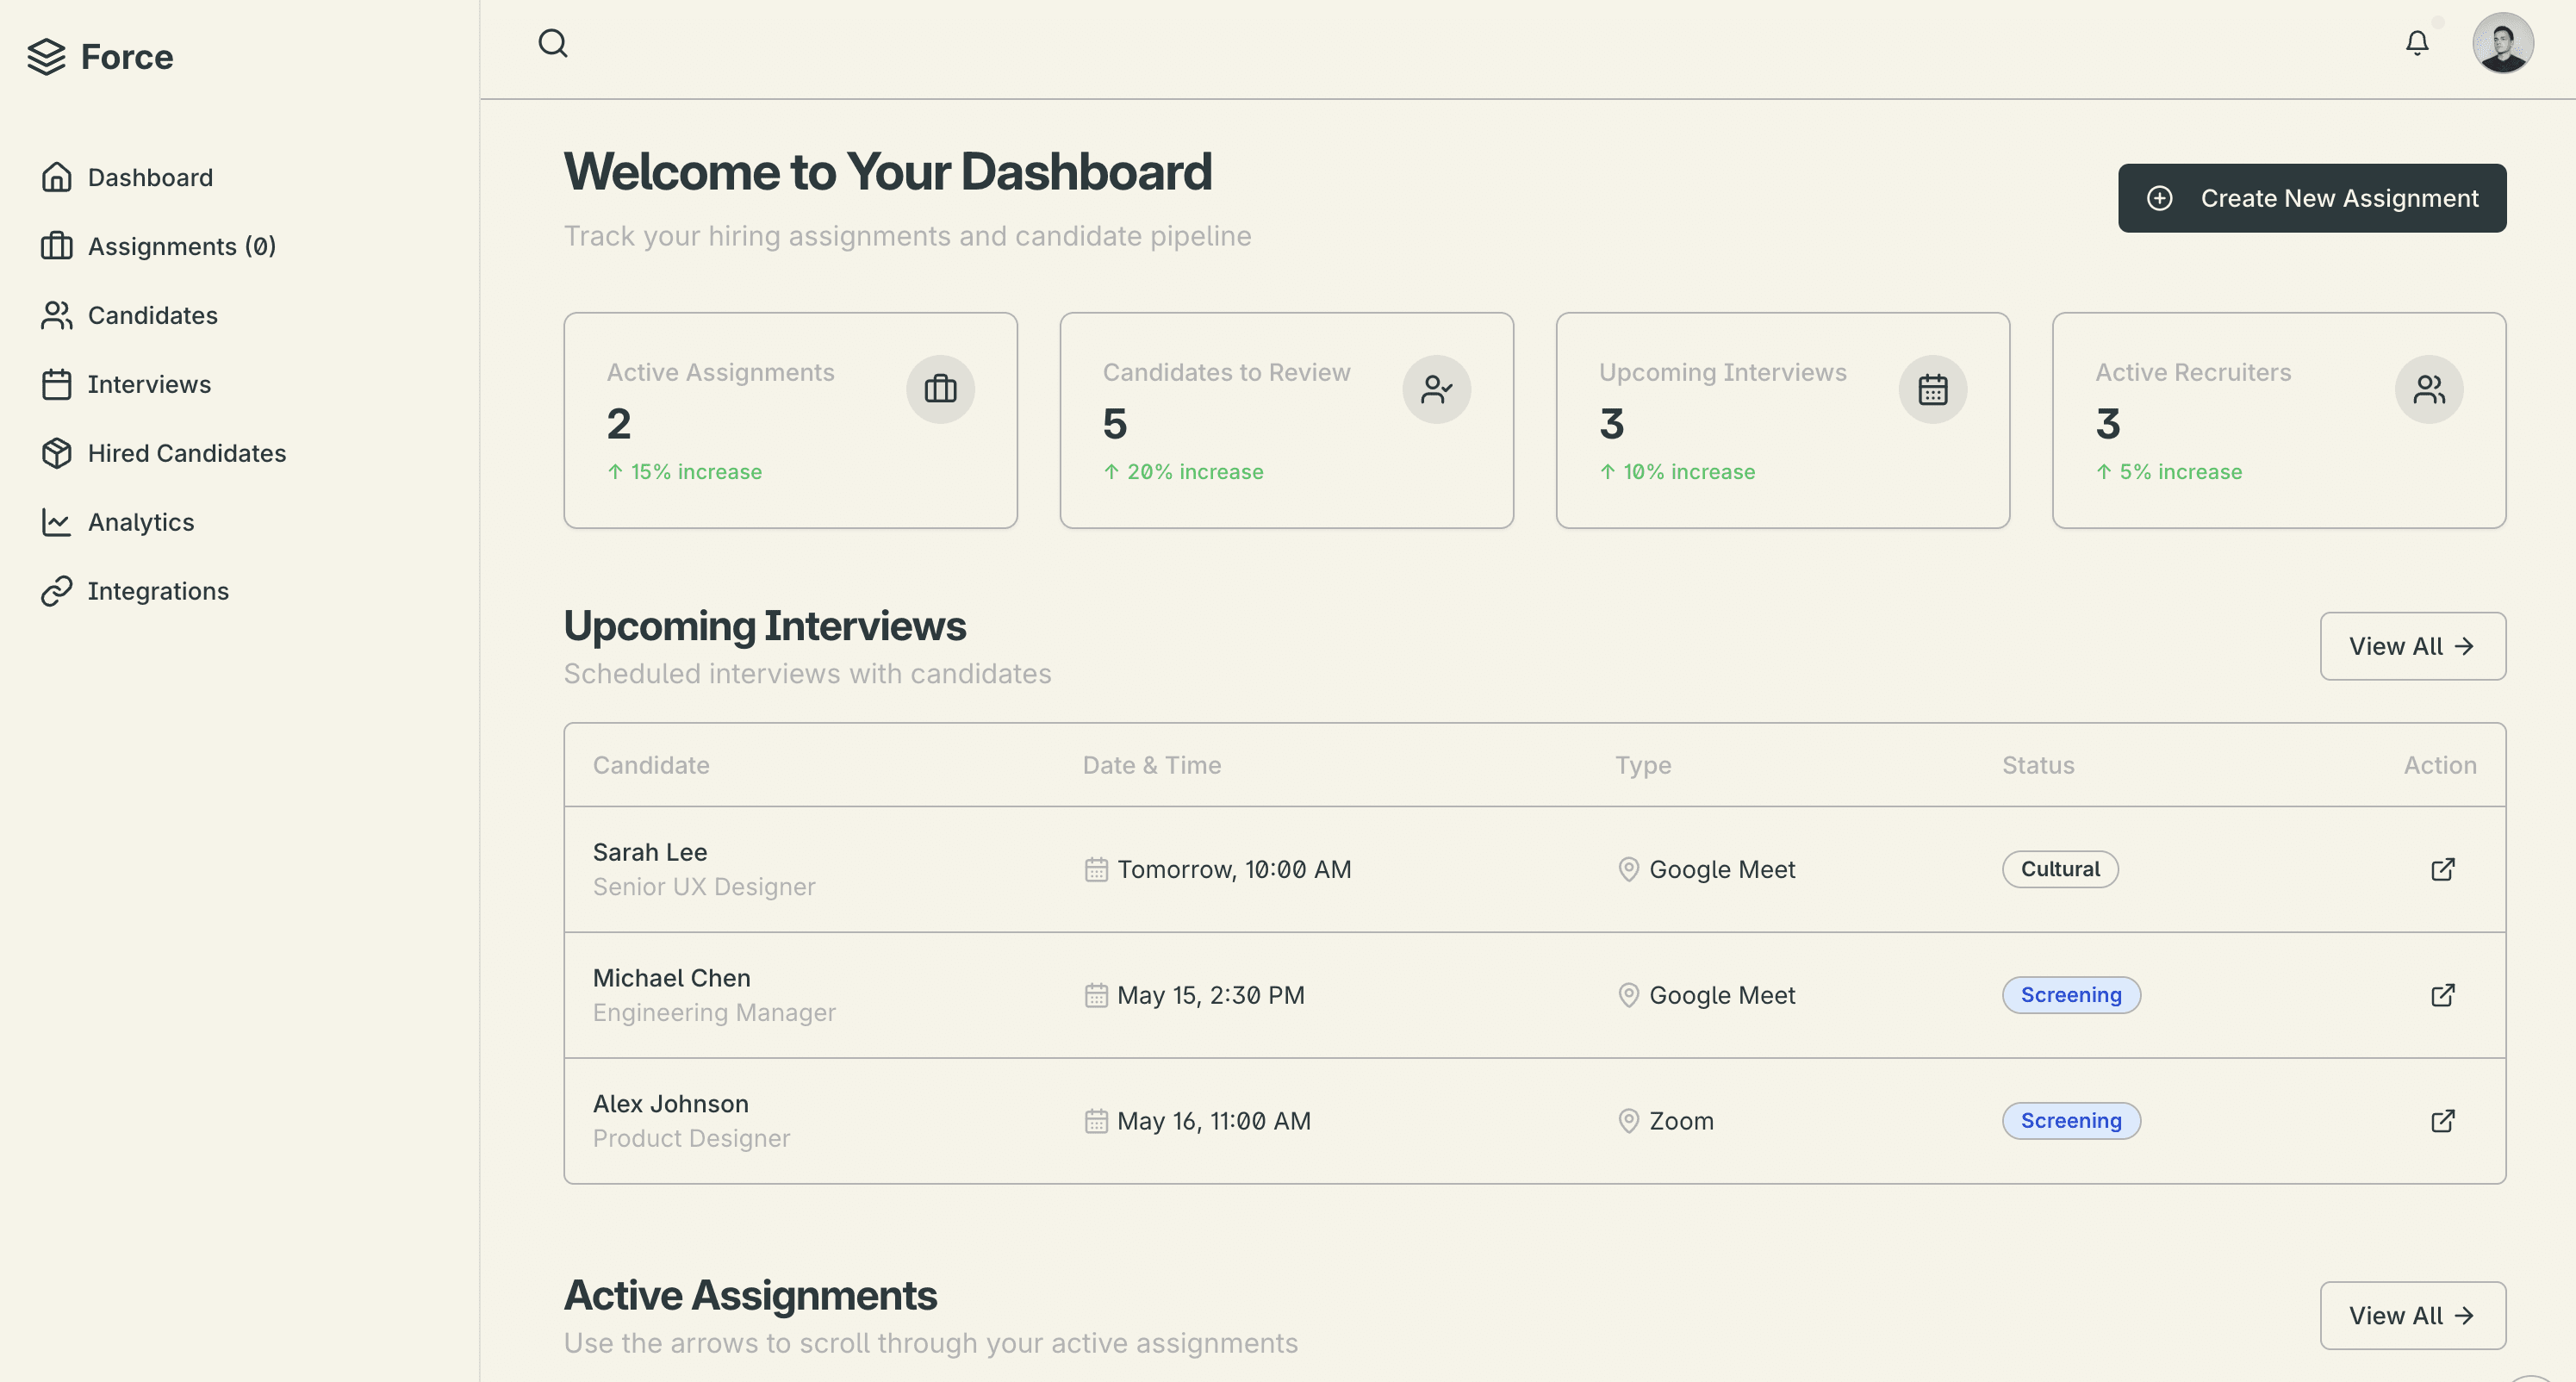This screenshot has height=1382, width=2576.
Task: Click the Force logo icon
Action: [46, 57]
